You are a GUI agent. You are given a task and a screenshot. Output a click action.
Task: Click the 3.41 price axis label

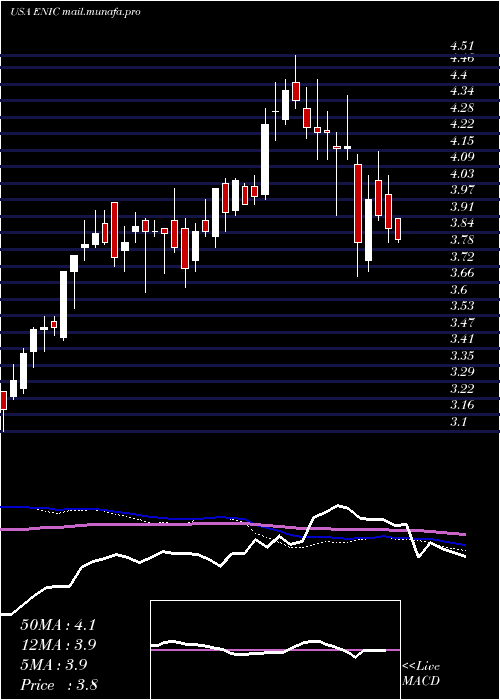(462, 339)
